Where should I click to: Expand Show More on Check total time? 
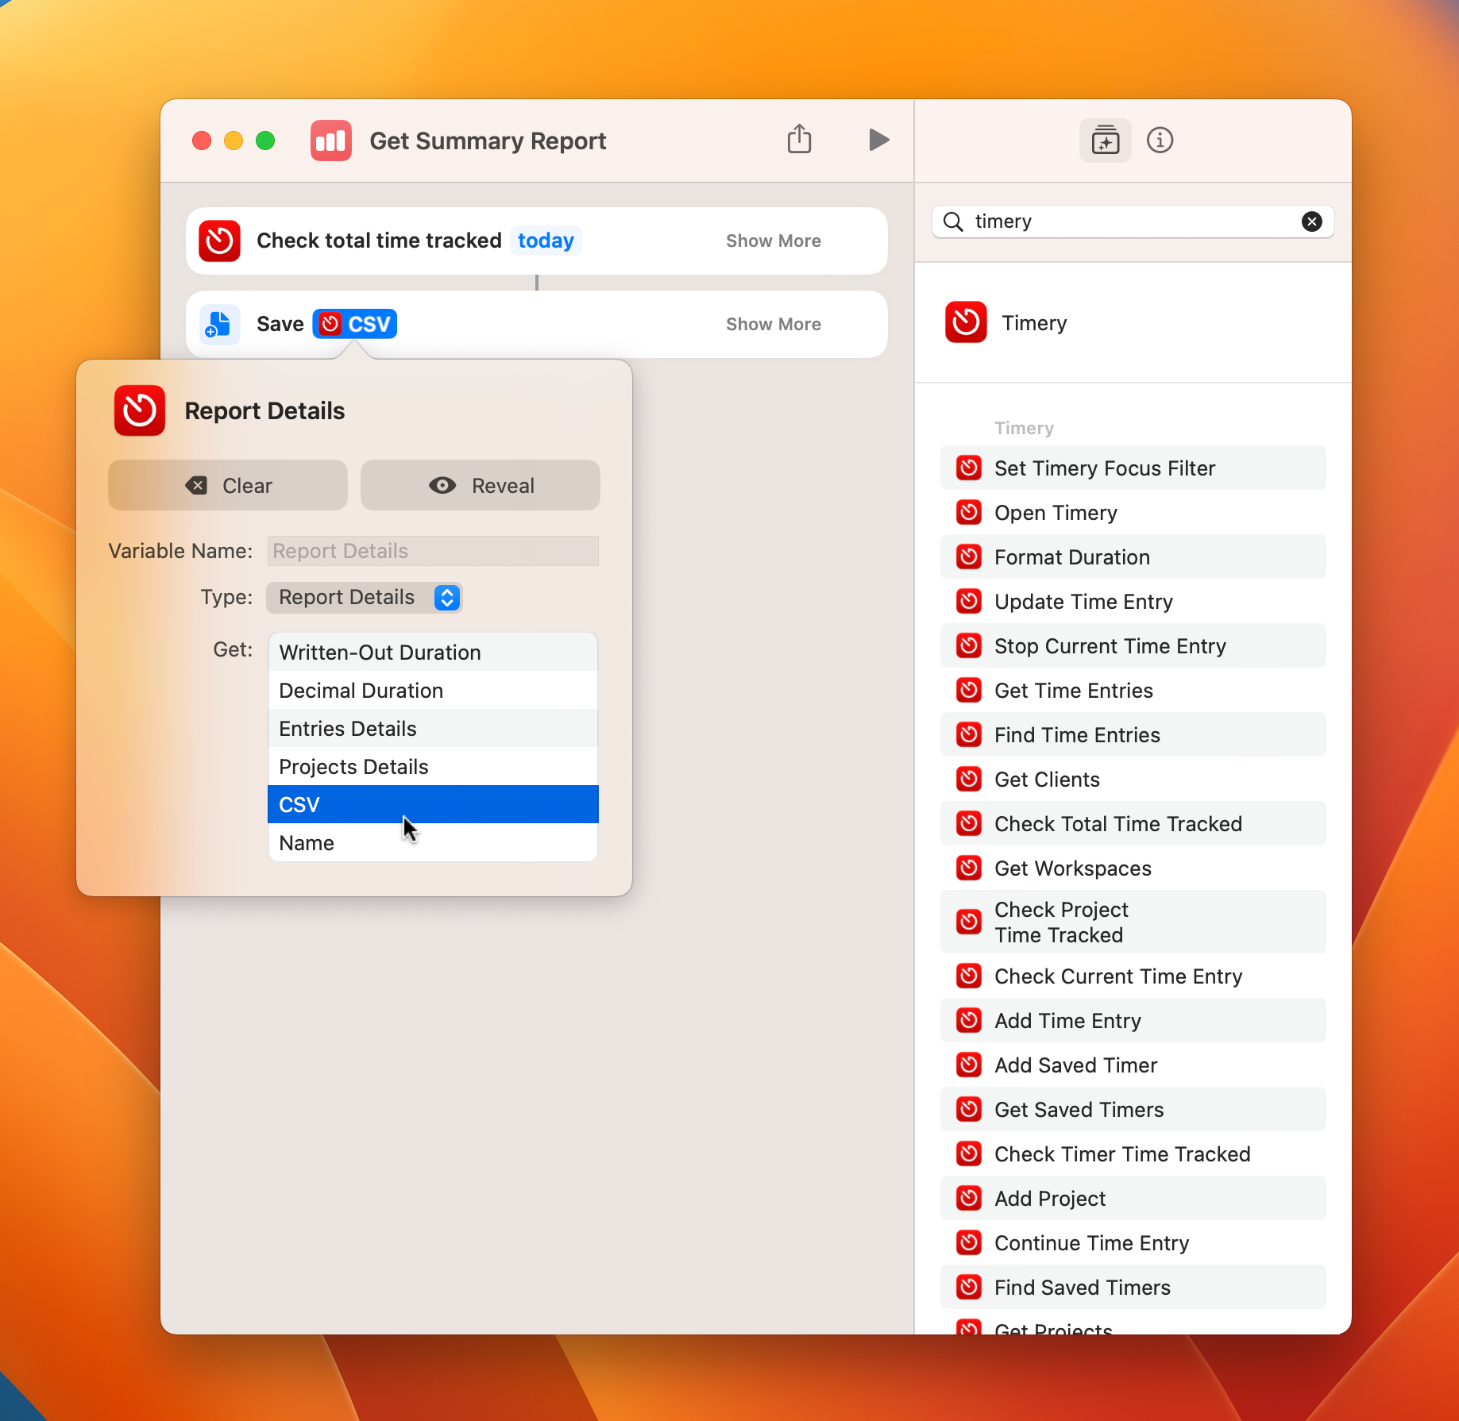pos(773,241)
